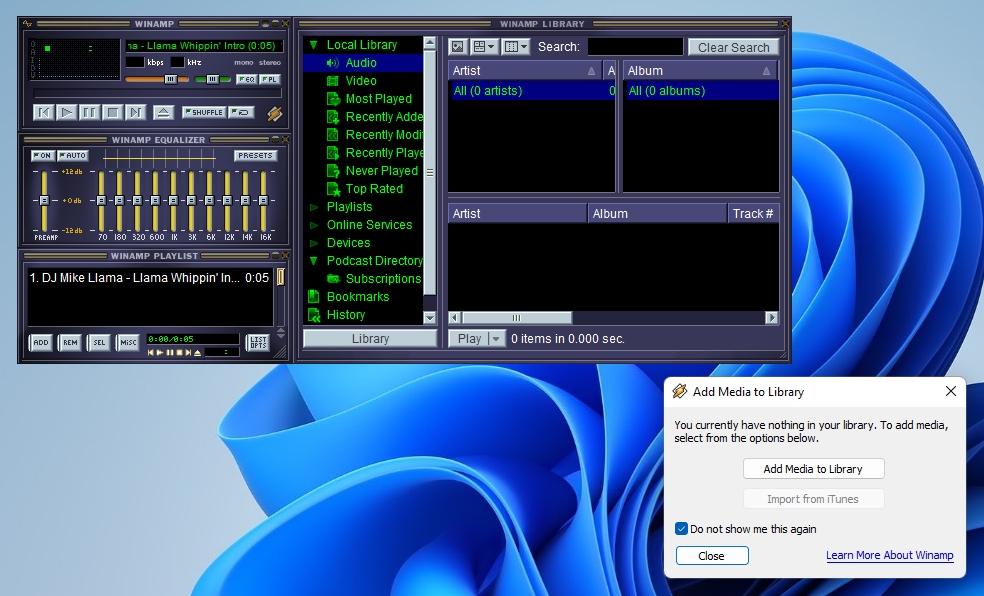The height and width of the screenshot is (596, 984).
Task: Open the Most Played smart view
Action: coord(378,98)
